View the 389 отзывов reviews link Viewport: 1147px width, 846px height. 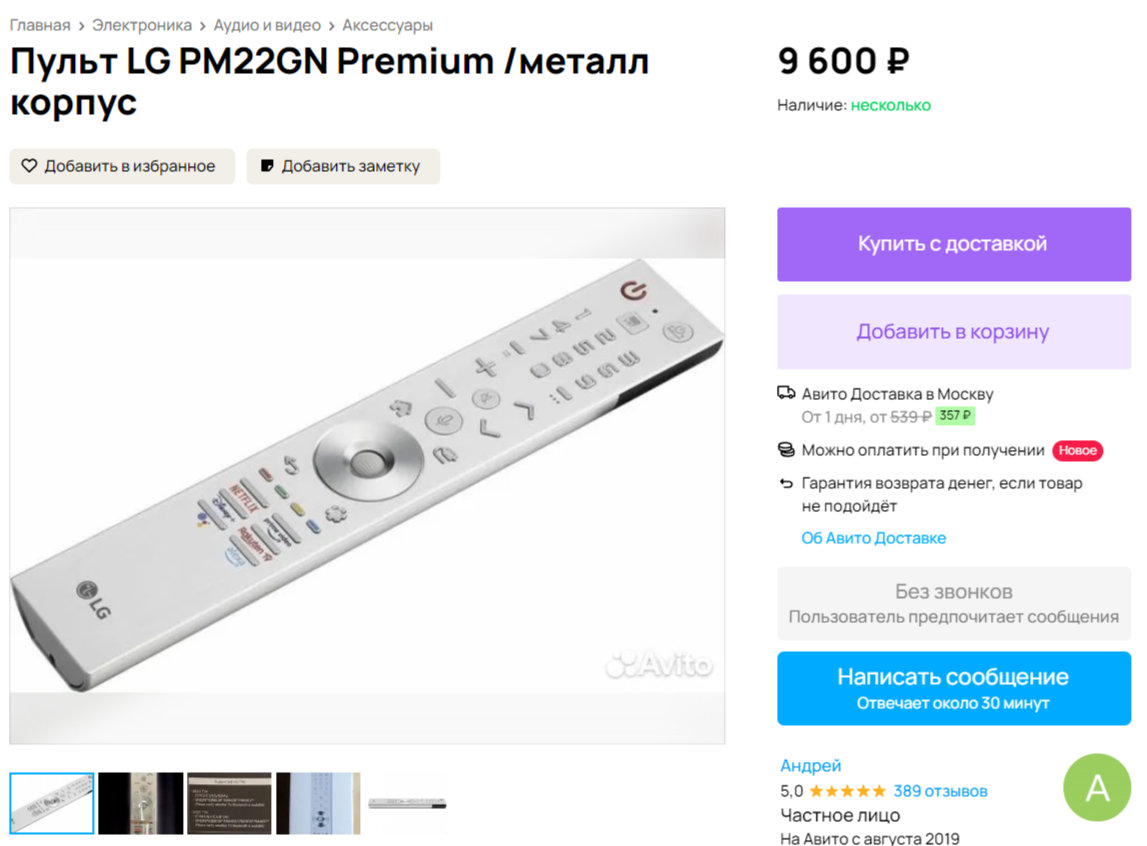(x=940, y=791)
